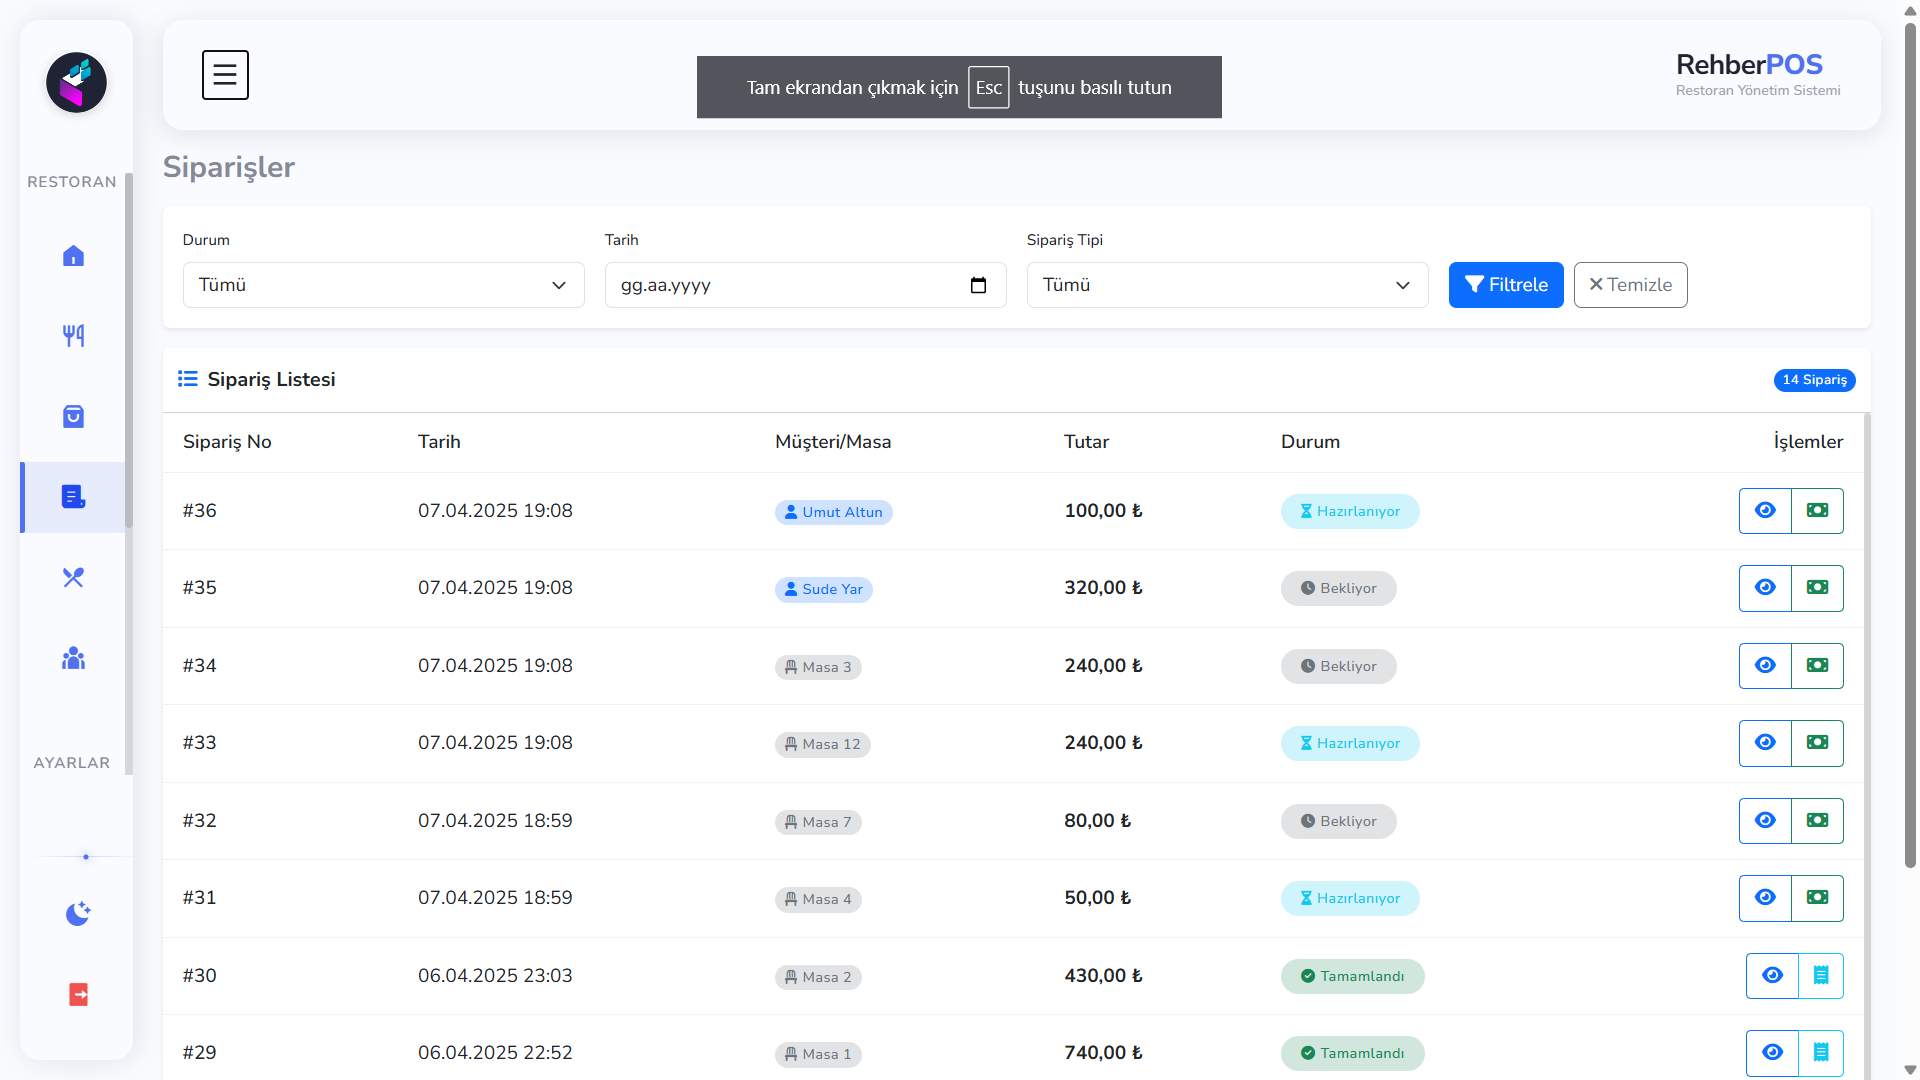Viewport: 1920px width, 1080px height.
Task: Open the shopping bag sidebar icon
Action: tap(73, 416)
